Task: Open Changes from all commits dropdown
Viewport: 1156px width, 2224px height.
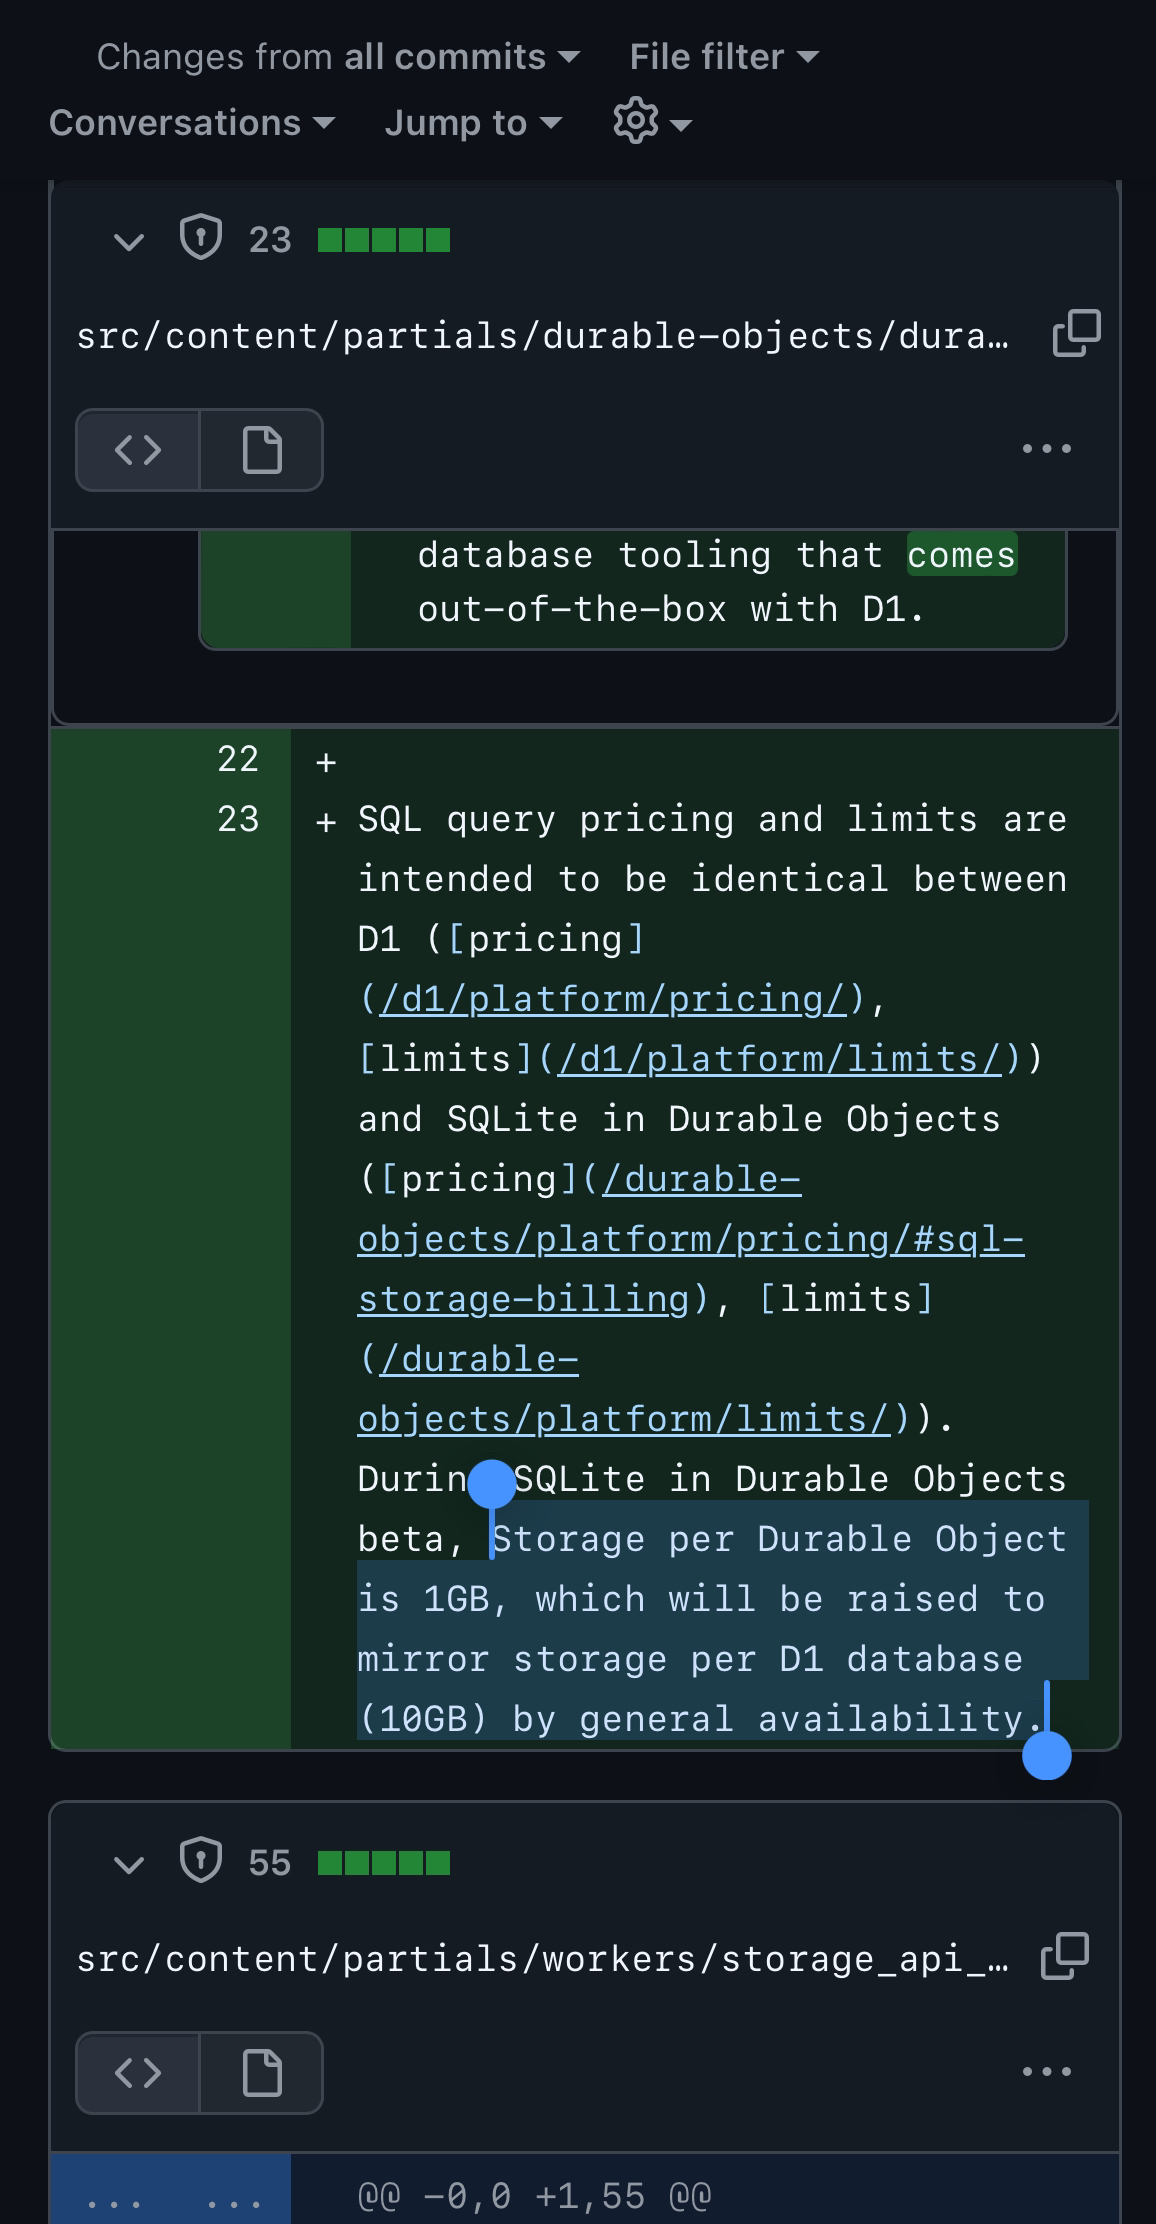Action: pos(337,57)
